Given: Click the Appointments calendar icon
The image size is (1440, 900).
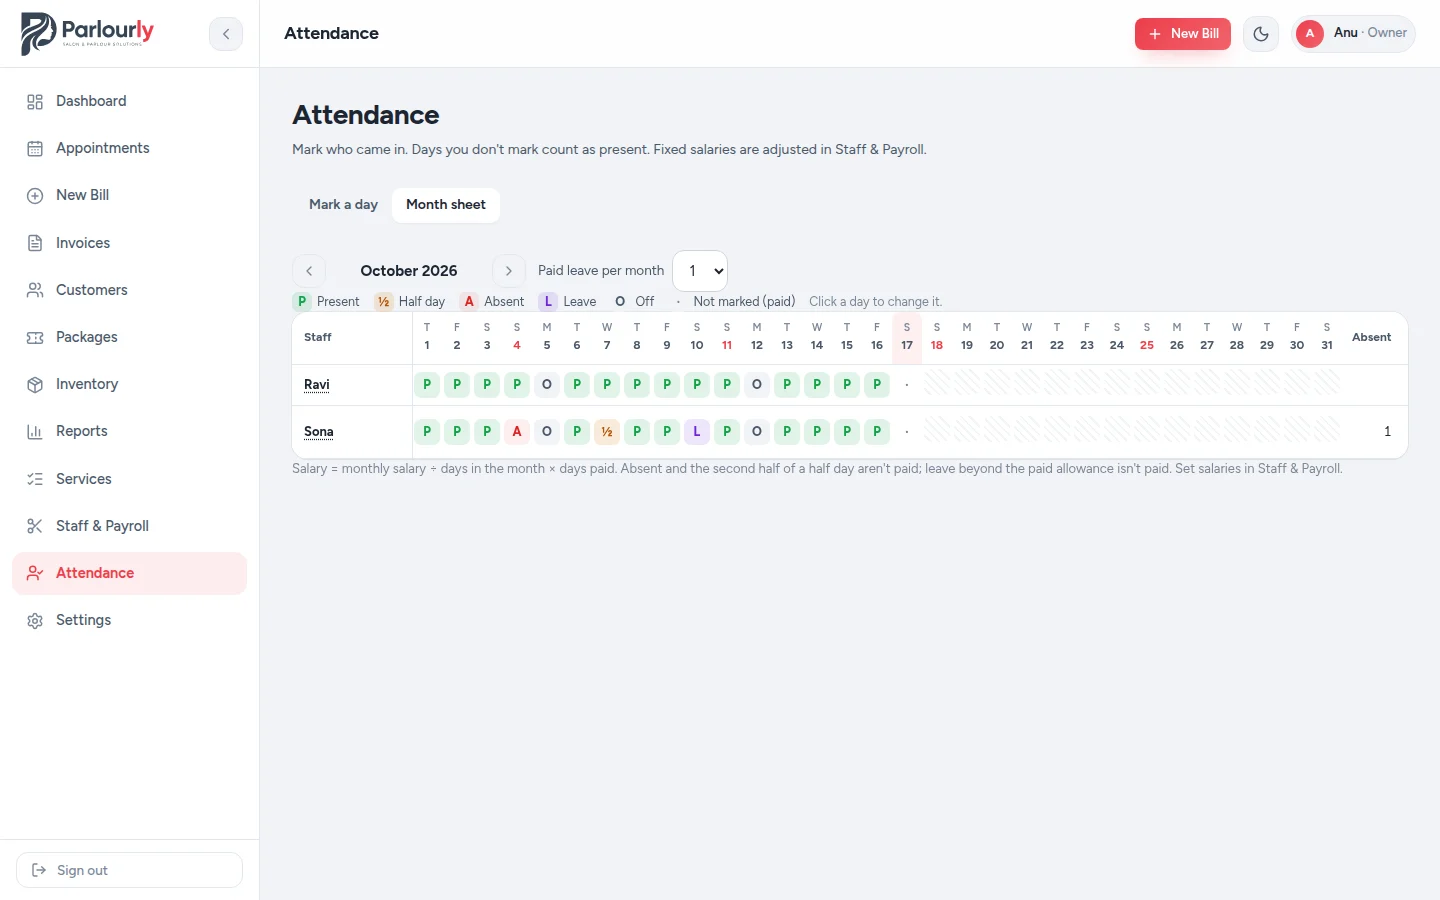Looking at the screenshot, I should (35, 148).
